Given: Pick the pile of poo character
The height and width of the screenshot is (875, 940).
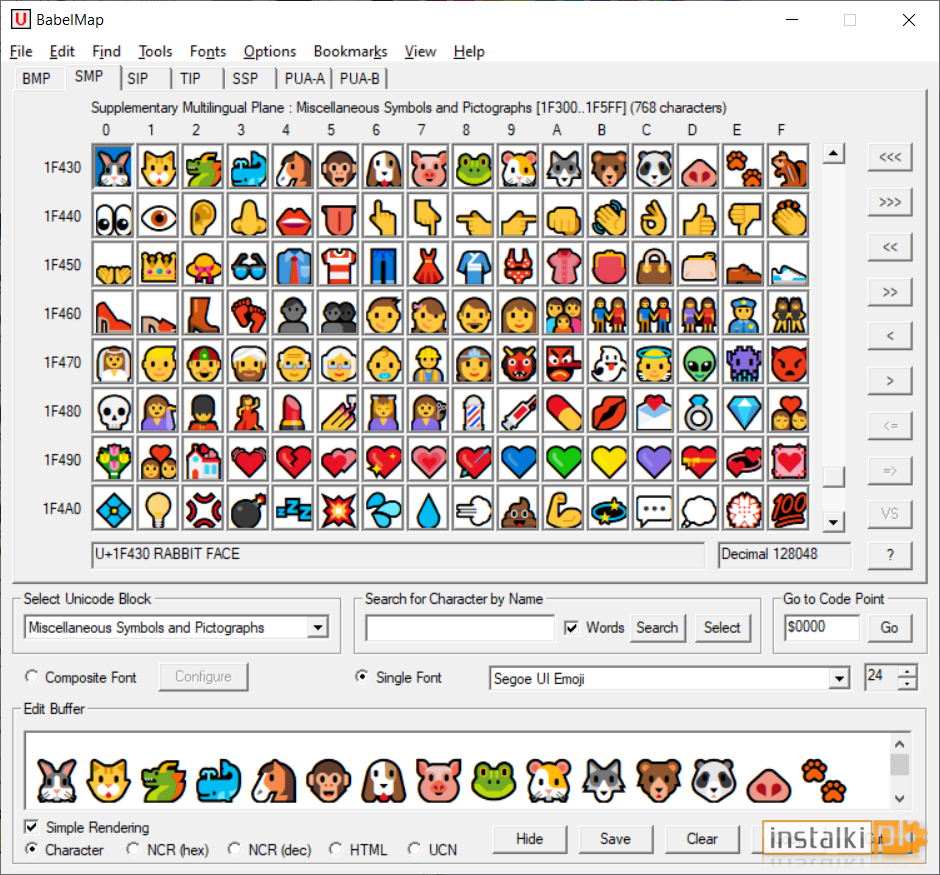Looking at the screenshot, I should click(x=519, y=509).
